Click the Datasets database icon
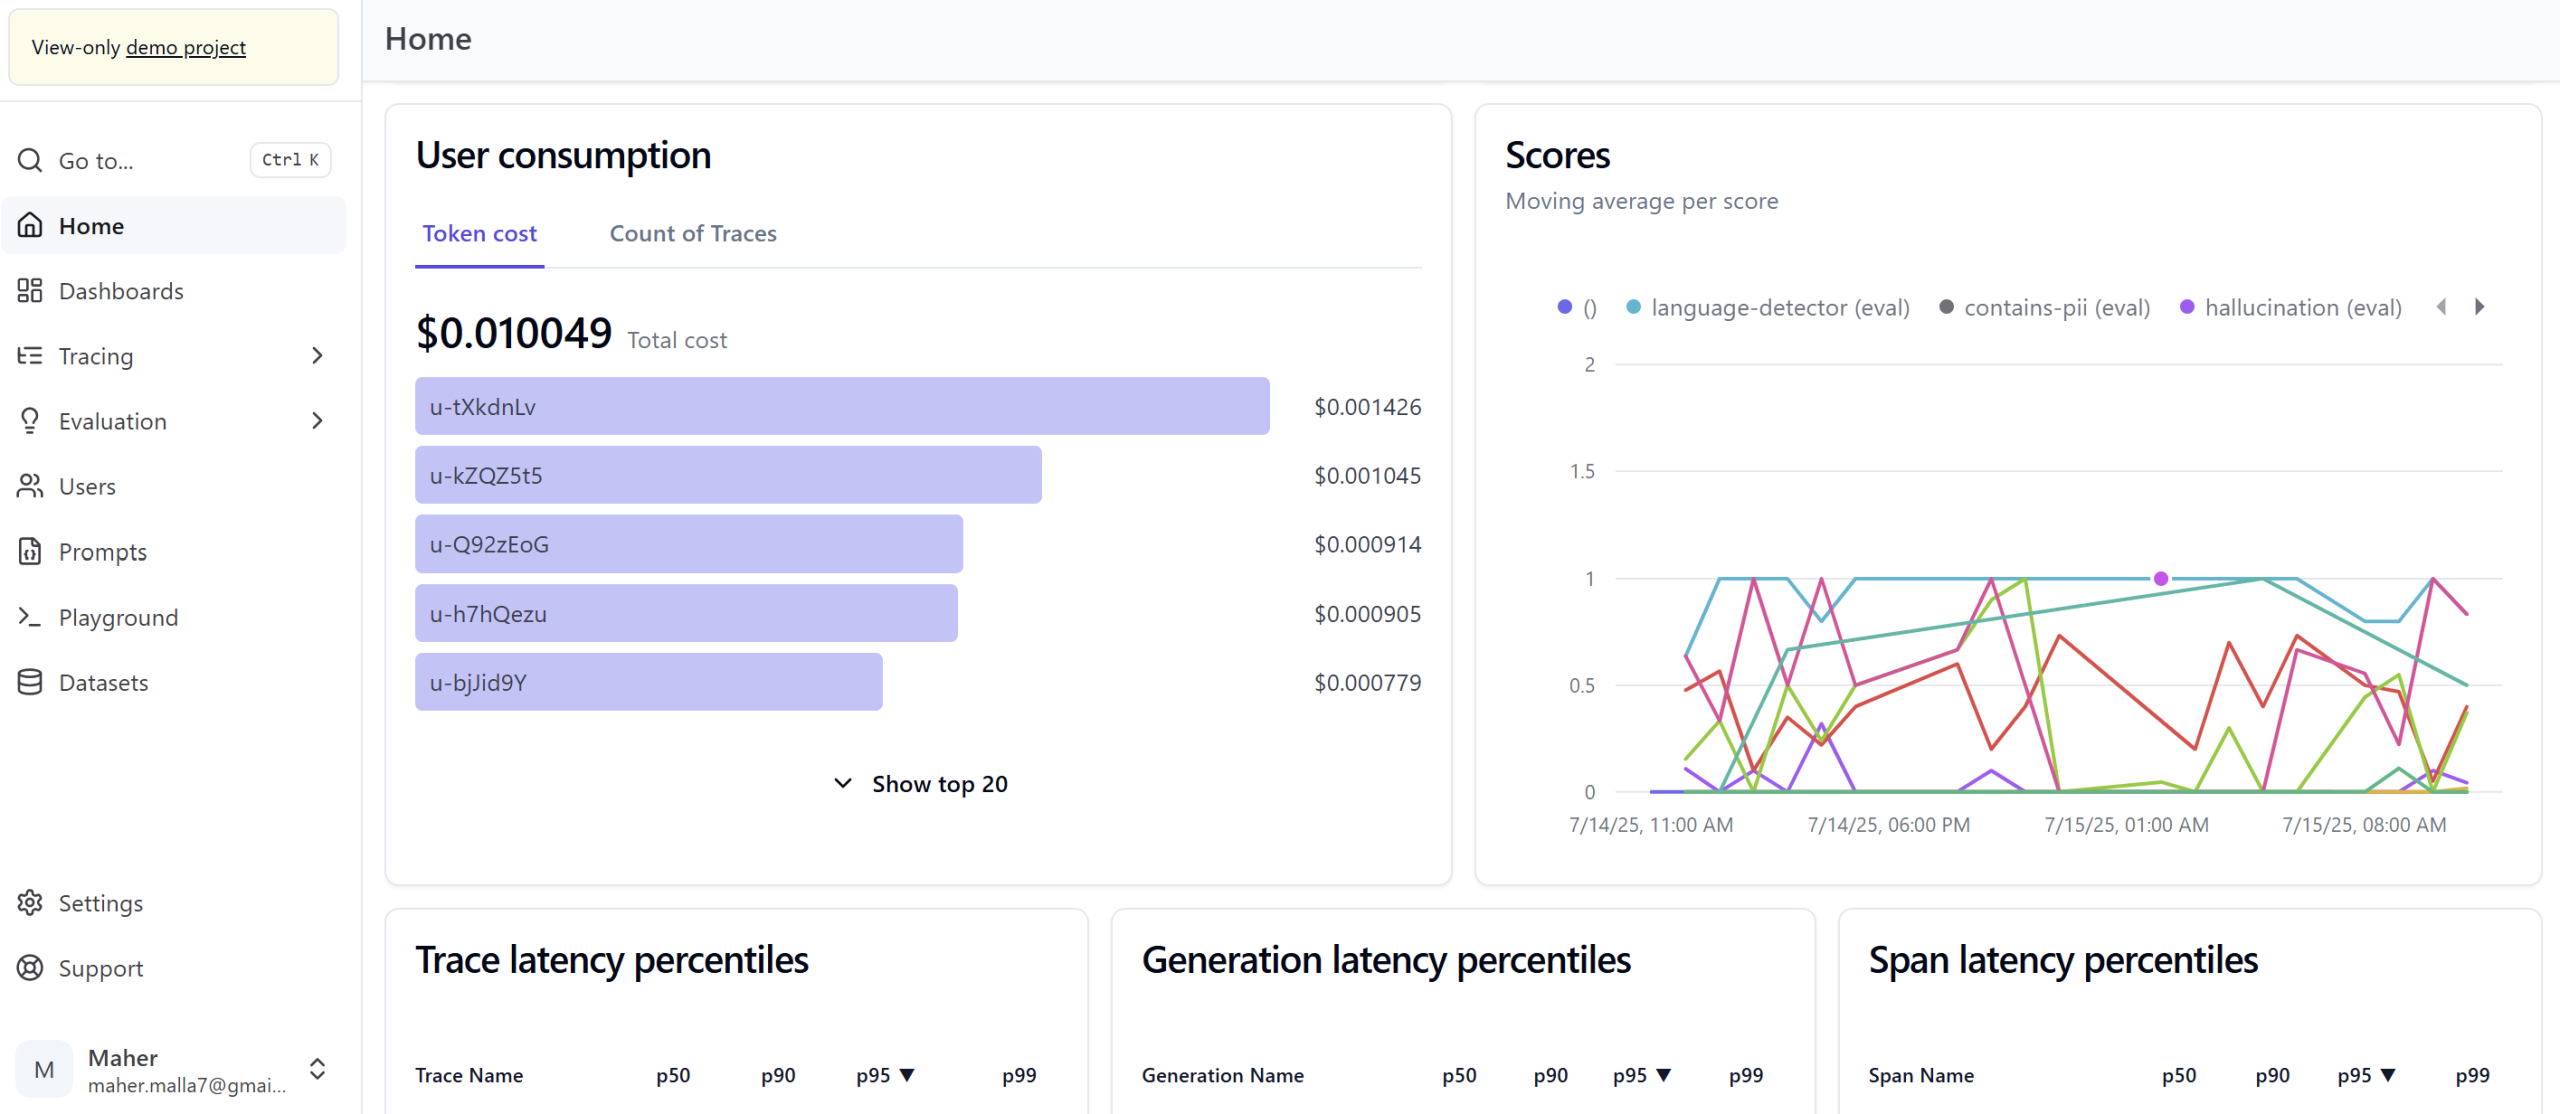 tap(30, 682)
